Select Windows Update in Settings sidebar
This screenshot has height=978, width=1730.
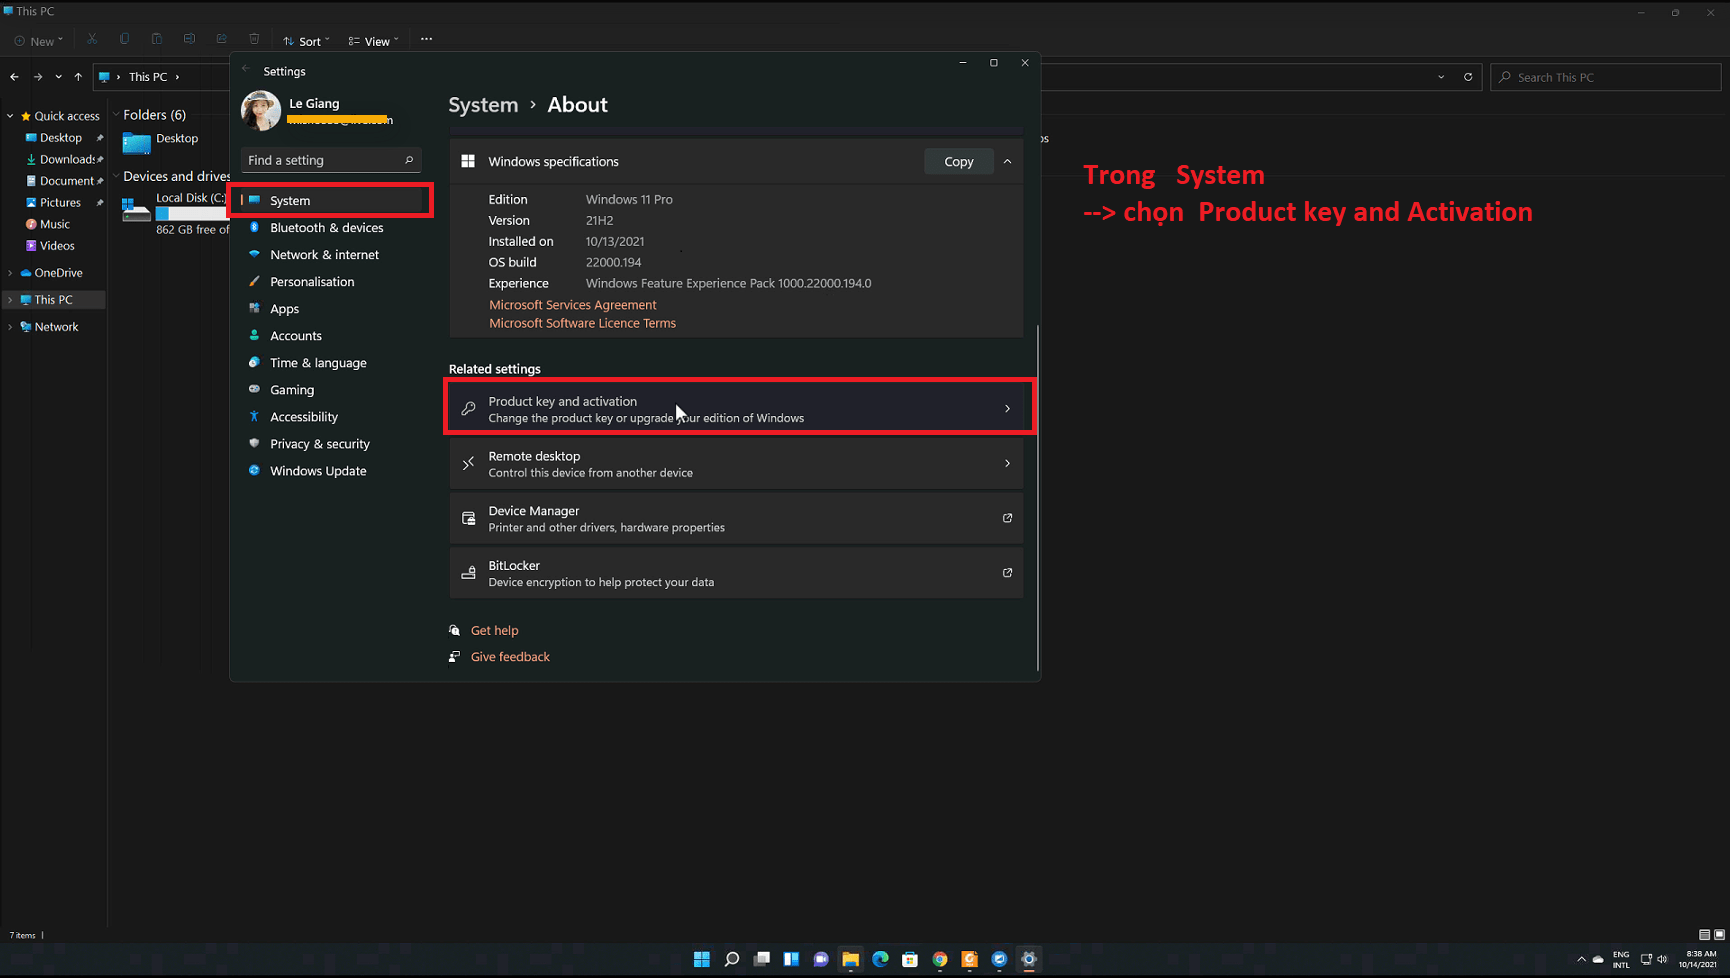click(x=318, y=470)
